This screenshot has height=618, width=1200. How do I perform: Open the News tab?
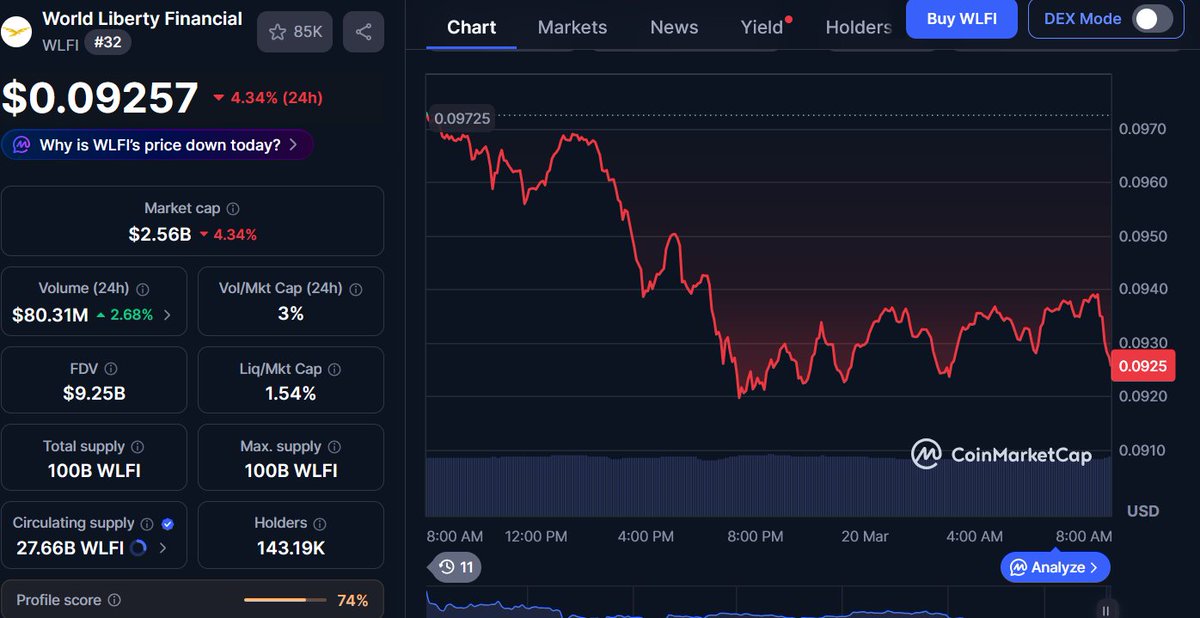[x=673, y=27]
